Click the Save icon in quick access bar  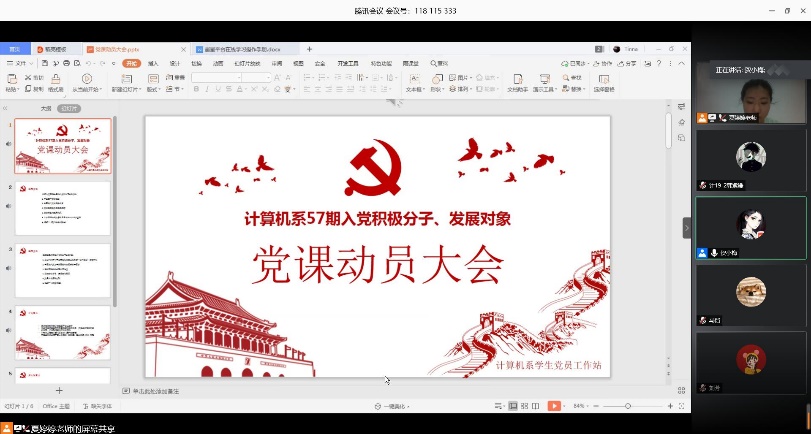click(45, 63)
